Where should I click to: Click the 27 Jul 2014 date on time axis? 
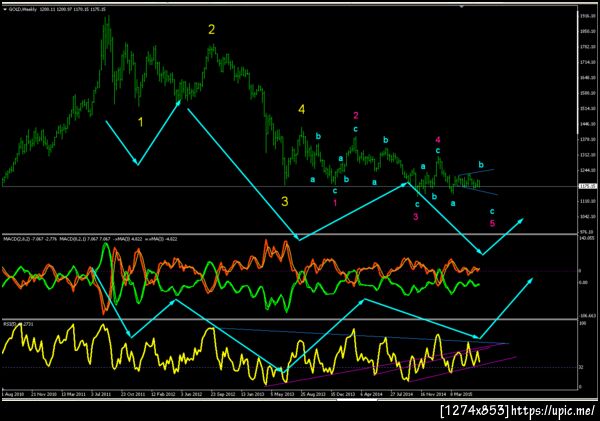[402, 394]
